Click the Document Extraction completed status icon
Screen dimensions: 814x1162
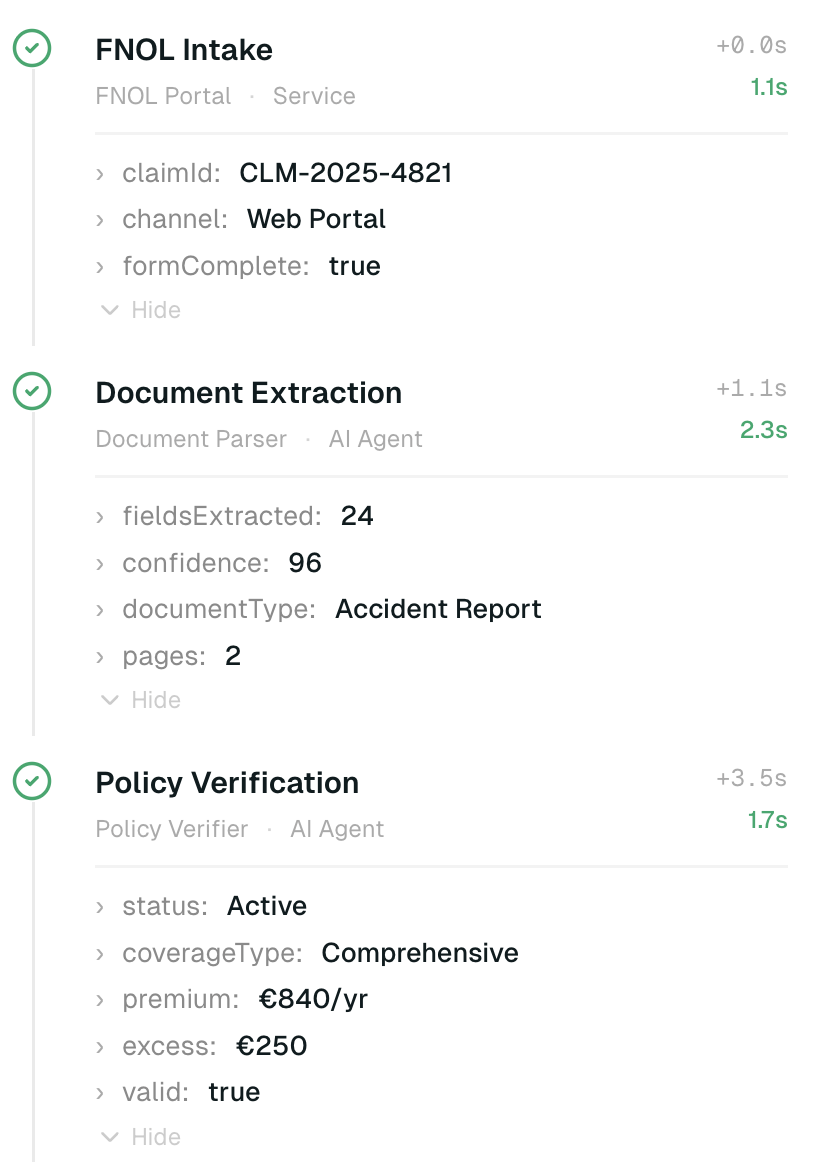pyautogui.click(x=32, y=391)
